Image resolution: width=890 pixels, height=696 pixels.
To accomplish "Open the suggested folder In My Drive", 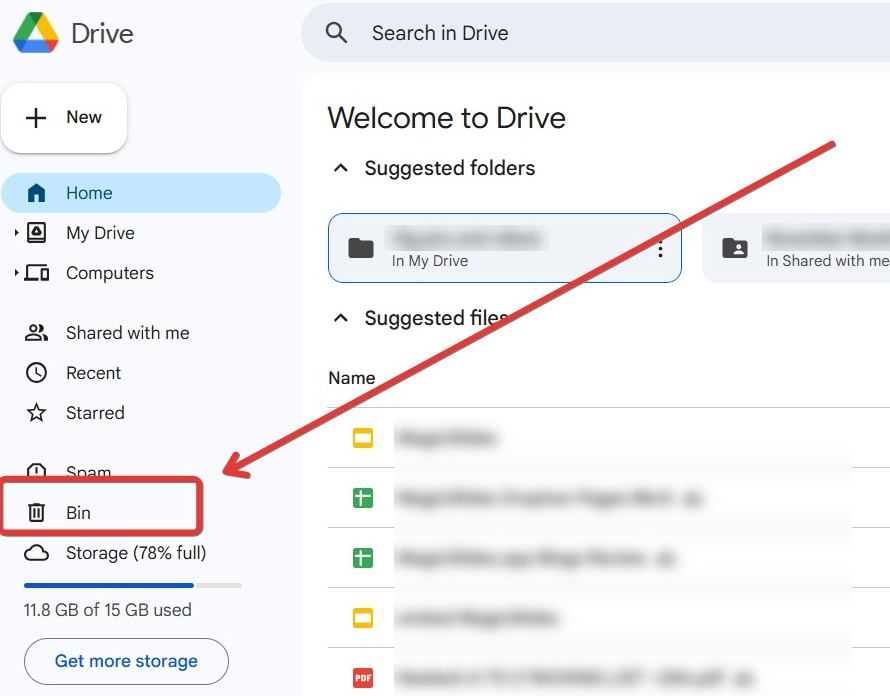I will point(505,248).
